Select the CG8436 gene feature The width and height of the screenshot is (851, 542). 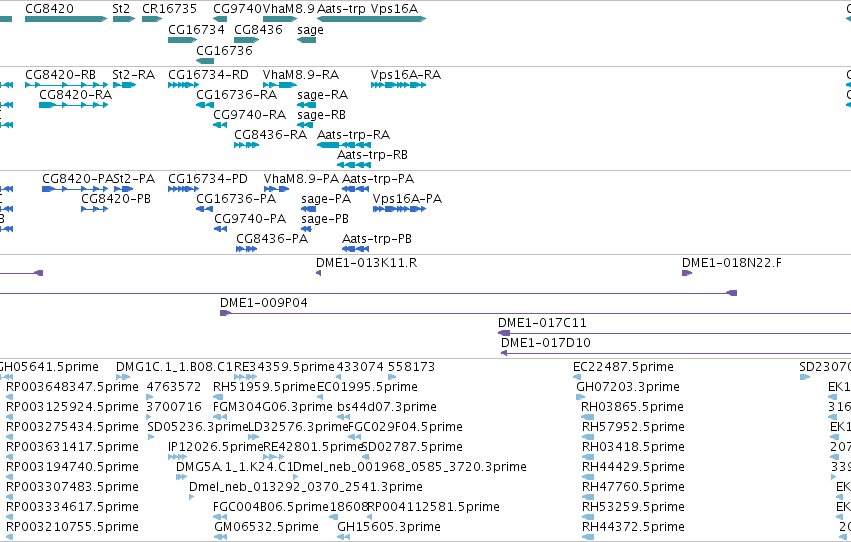pos(246,40)
